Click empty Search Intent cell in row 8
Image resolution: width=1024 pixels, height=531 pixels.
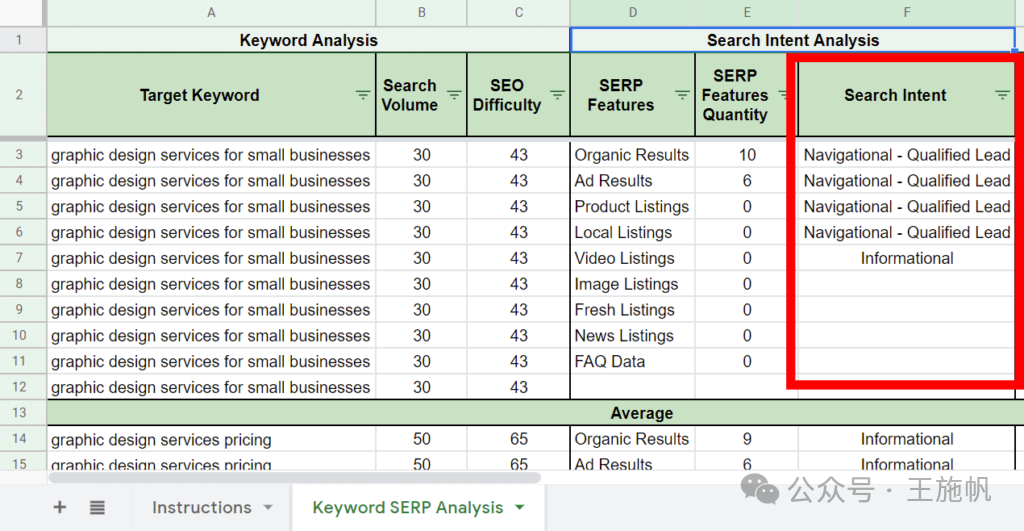[x=906, y=284]
